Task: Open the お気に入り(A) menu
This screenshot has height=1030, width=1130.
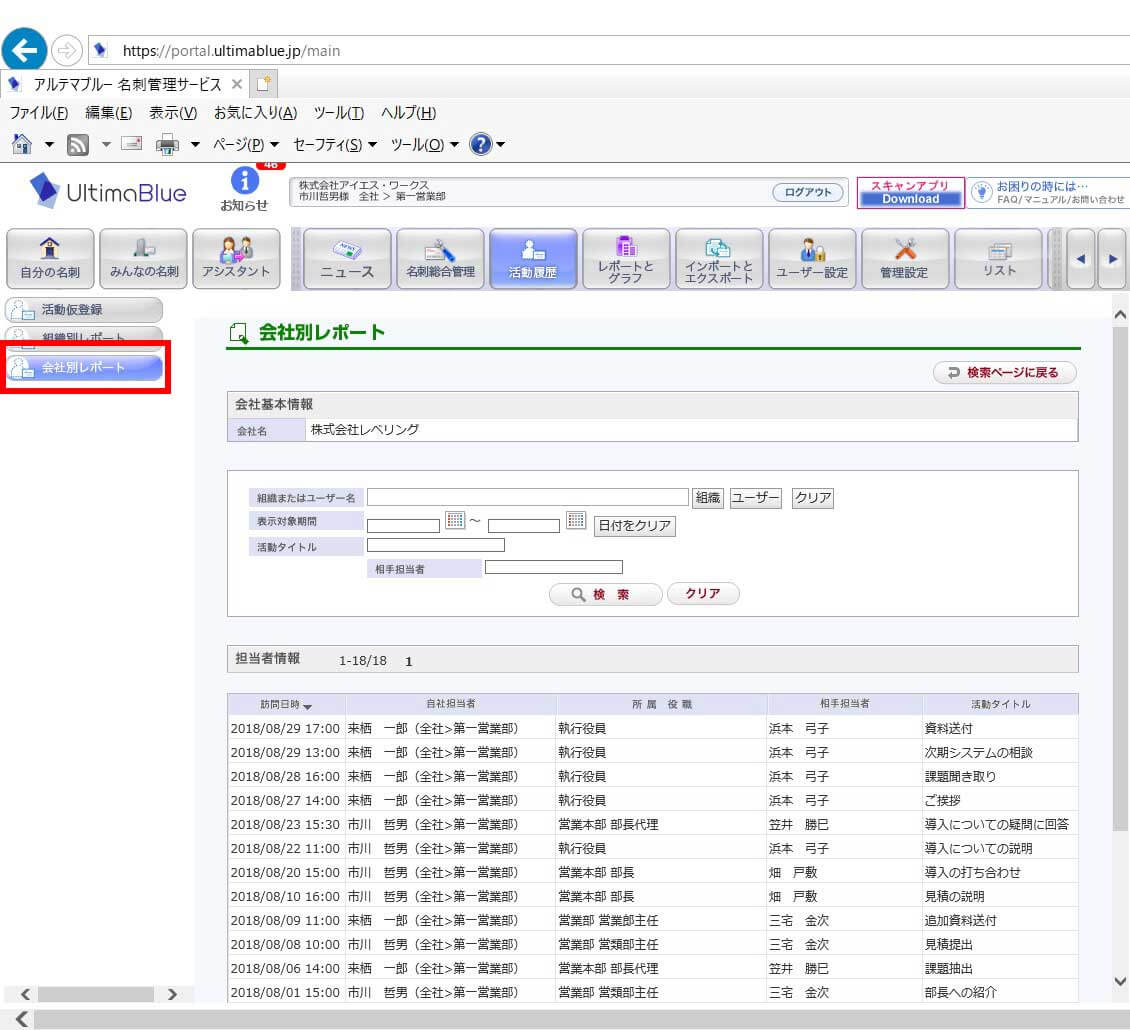Action: point(256,113)
